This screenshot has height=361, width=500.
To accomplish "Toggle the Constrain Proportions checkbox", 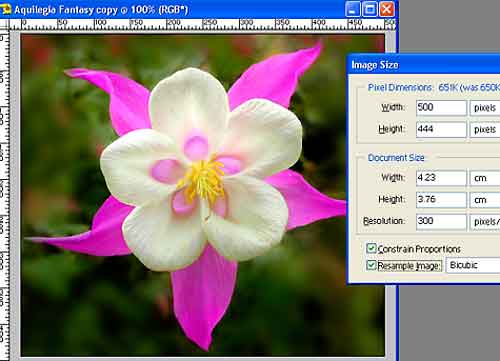I will point(371,248).
